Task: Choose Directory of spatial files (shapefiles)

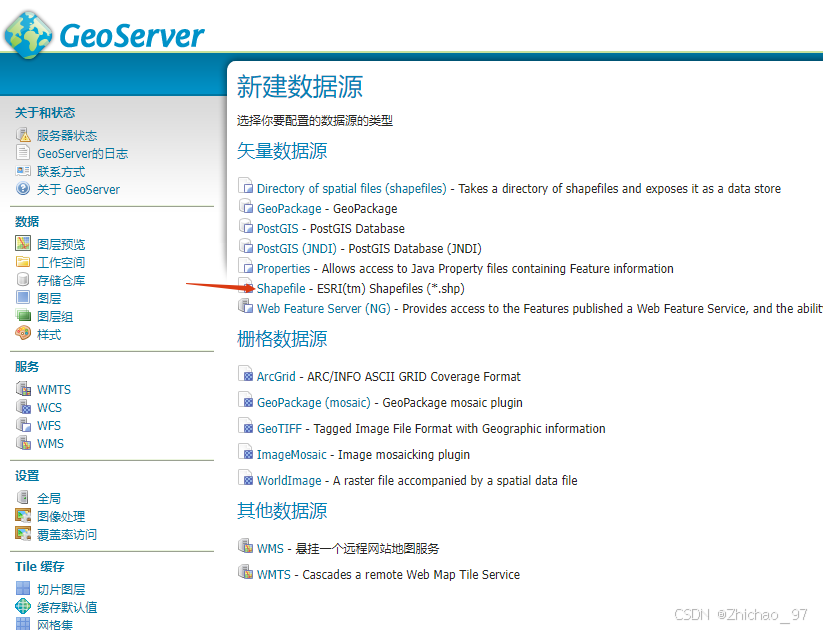Action: [x=351, y=188]
